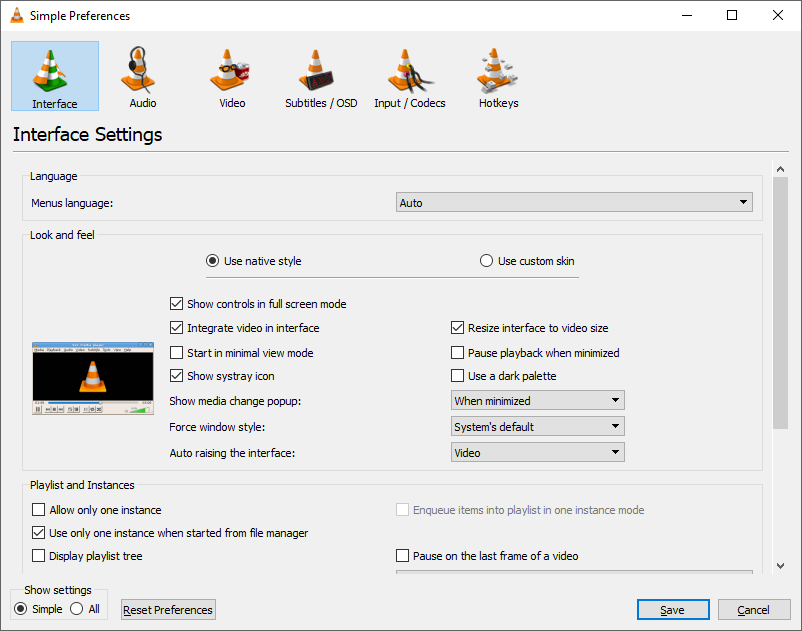Enable Allow only one instance

click(39, 510)
